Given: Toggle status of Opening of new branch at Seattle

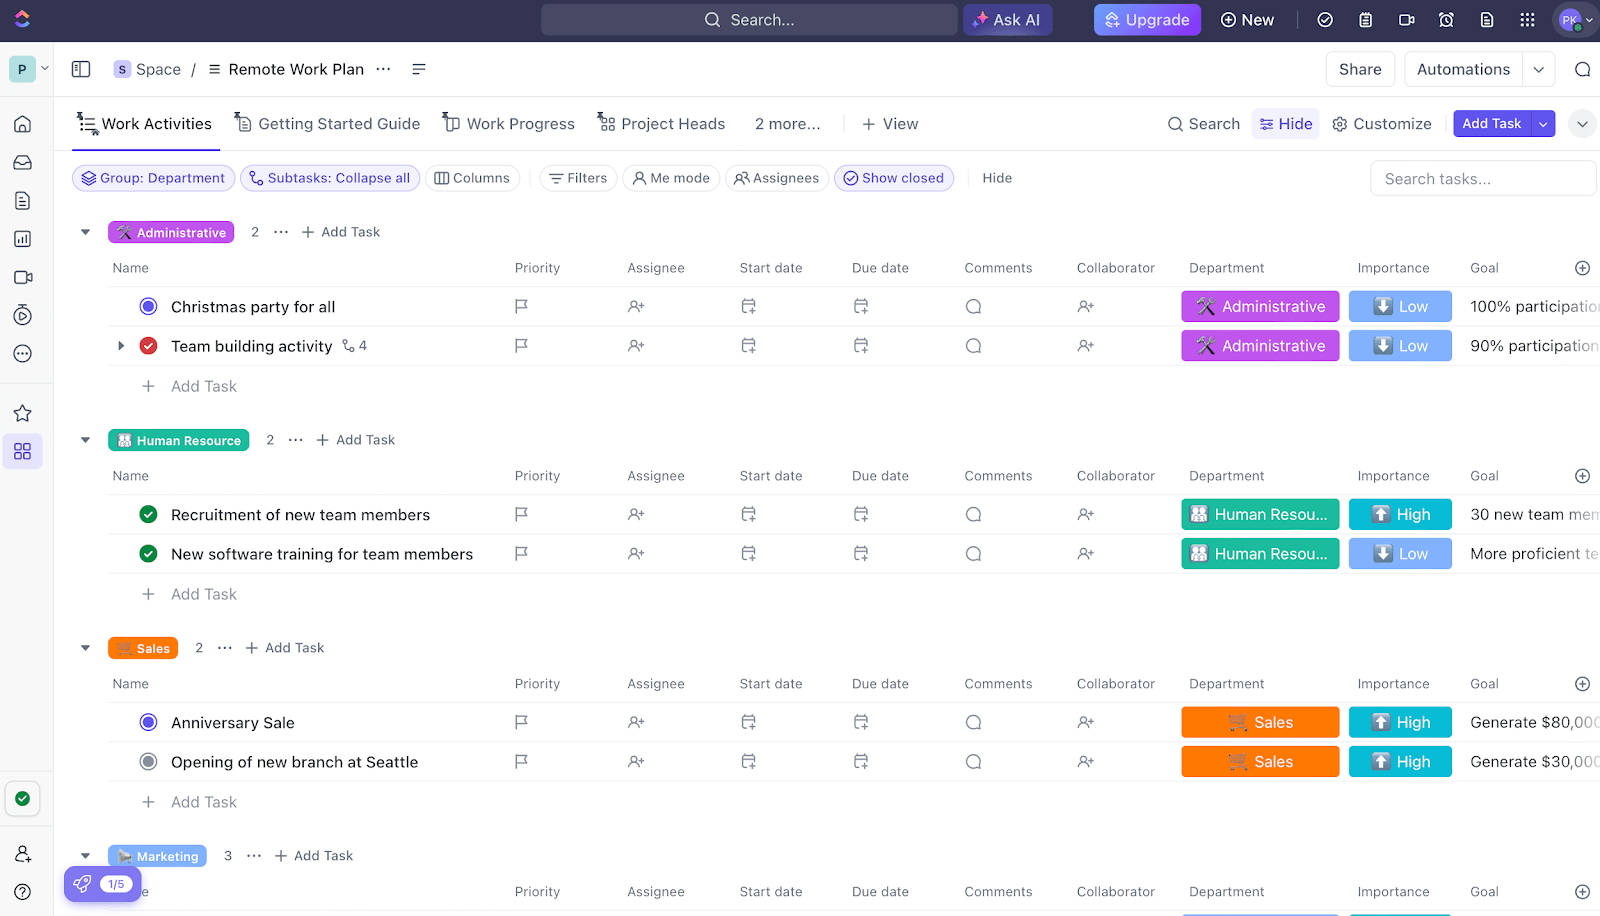Looking at the screenshot, I should (148, 762).
